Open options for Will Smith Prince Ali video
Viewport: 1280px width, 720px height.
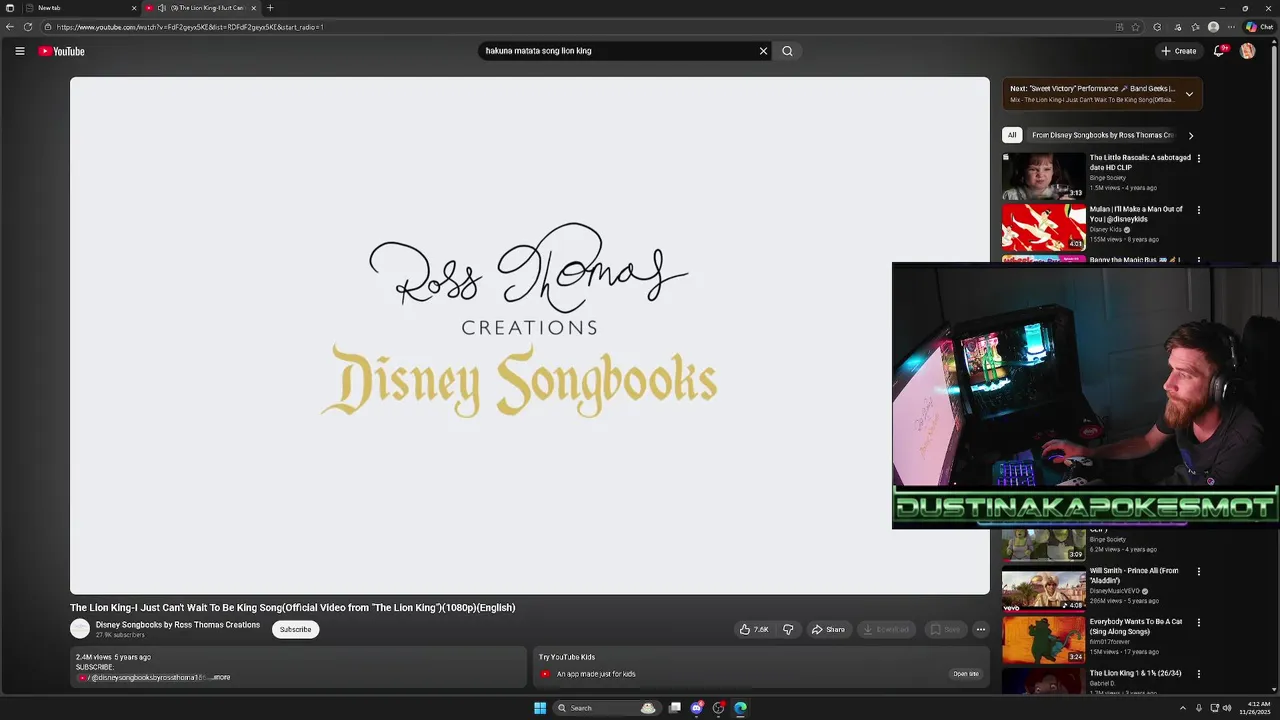click(x=1199, y=571)
